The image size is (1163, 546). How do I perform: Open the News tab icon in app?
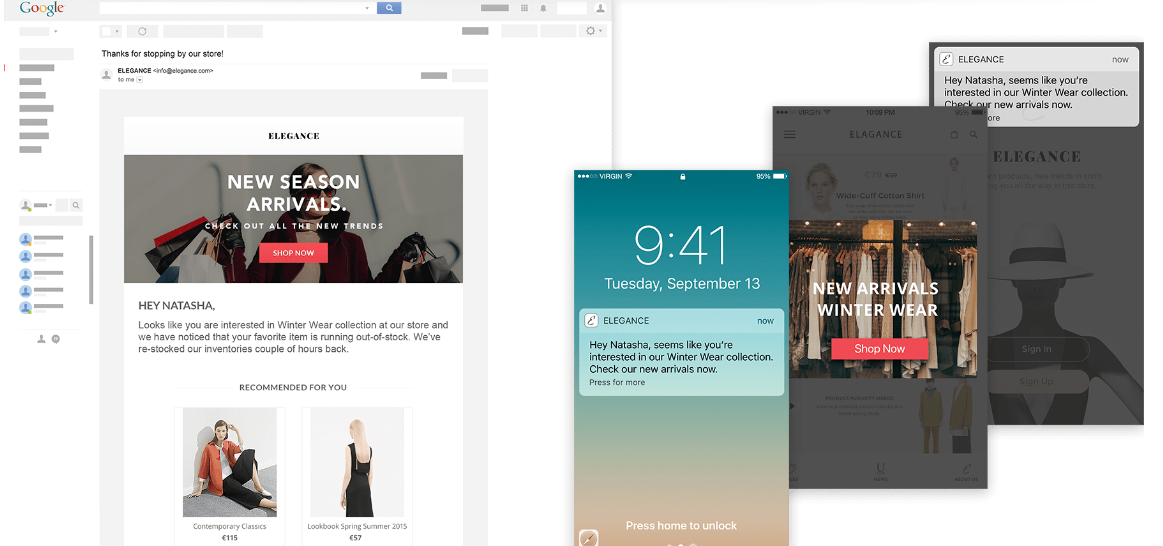880,470
